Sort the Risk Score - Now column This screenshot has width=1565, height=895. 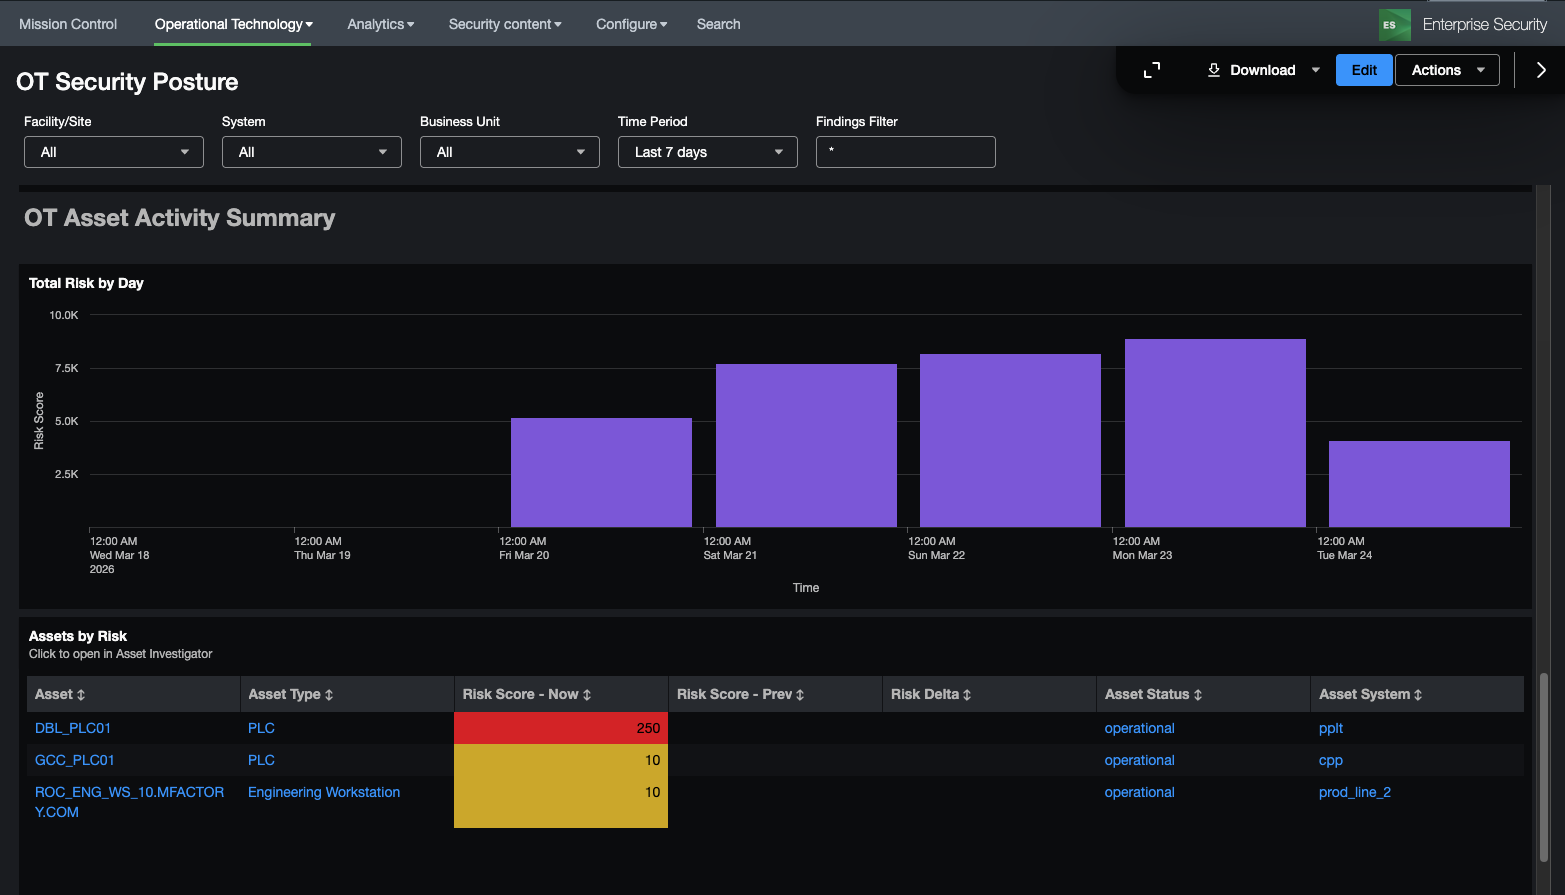pos(587,695)
